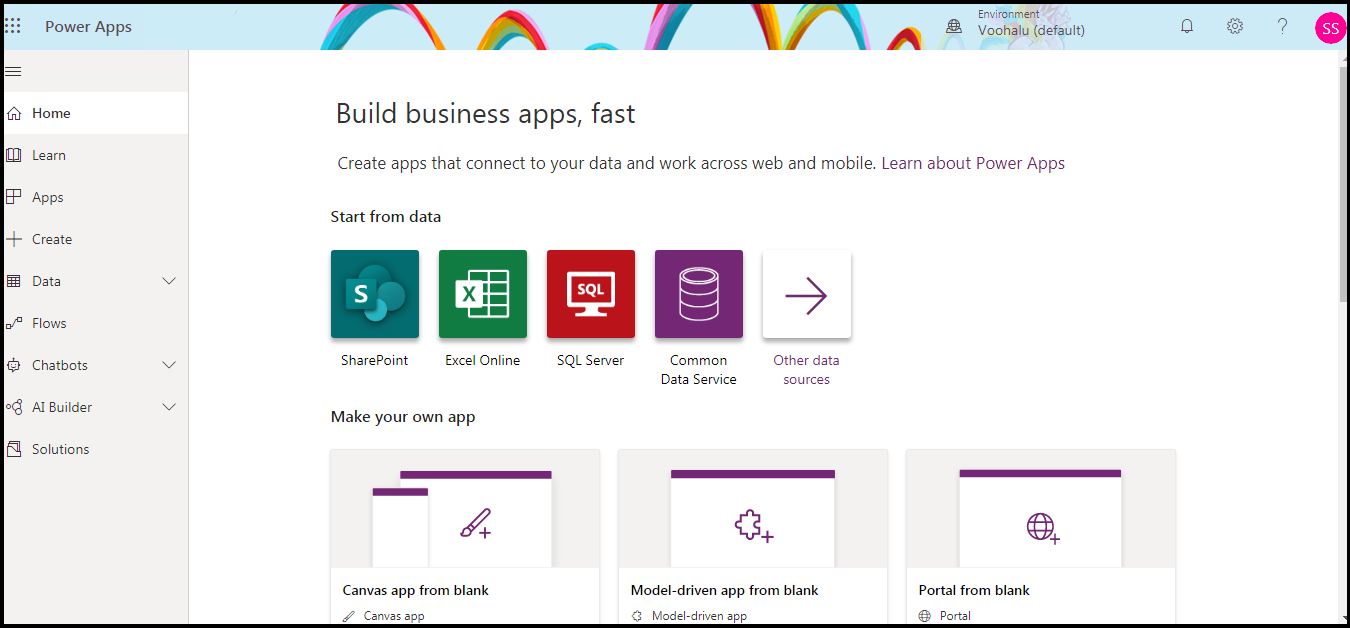
Task: Click the Data table icon
Action: tap(14, 281)
